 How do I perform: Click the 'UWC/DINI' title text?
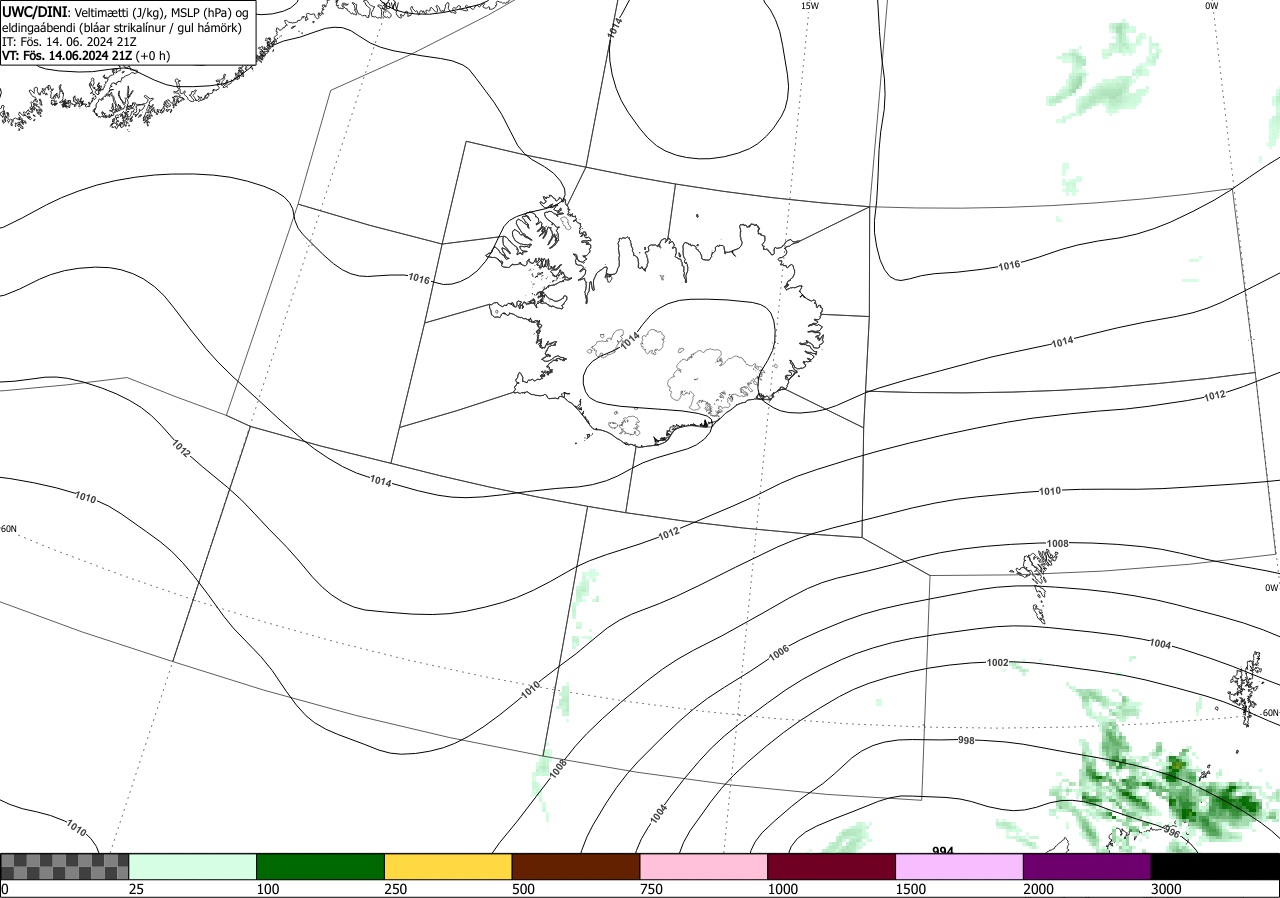tap(36, 12)
